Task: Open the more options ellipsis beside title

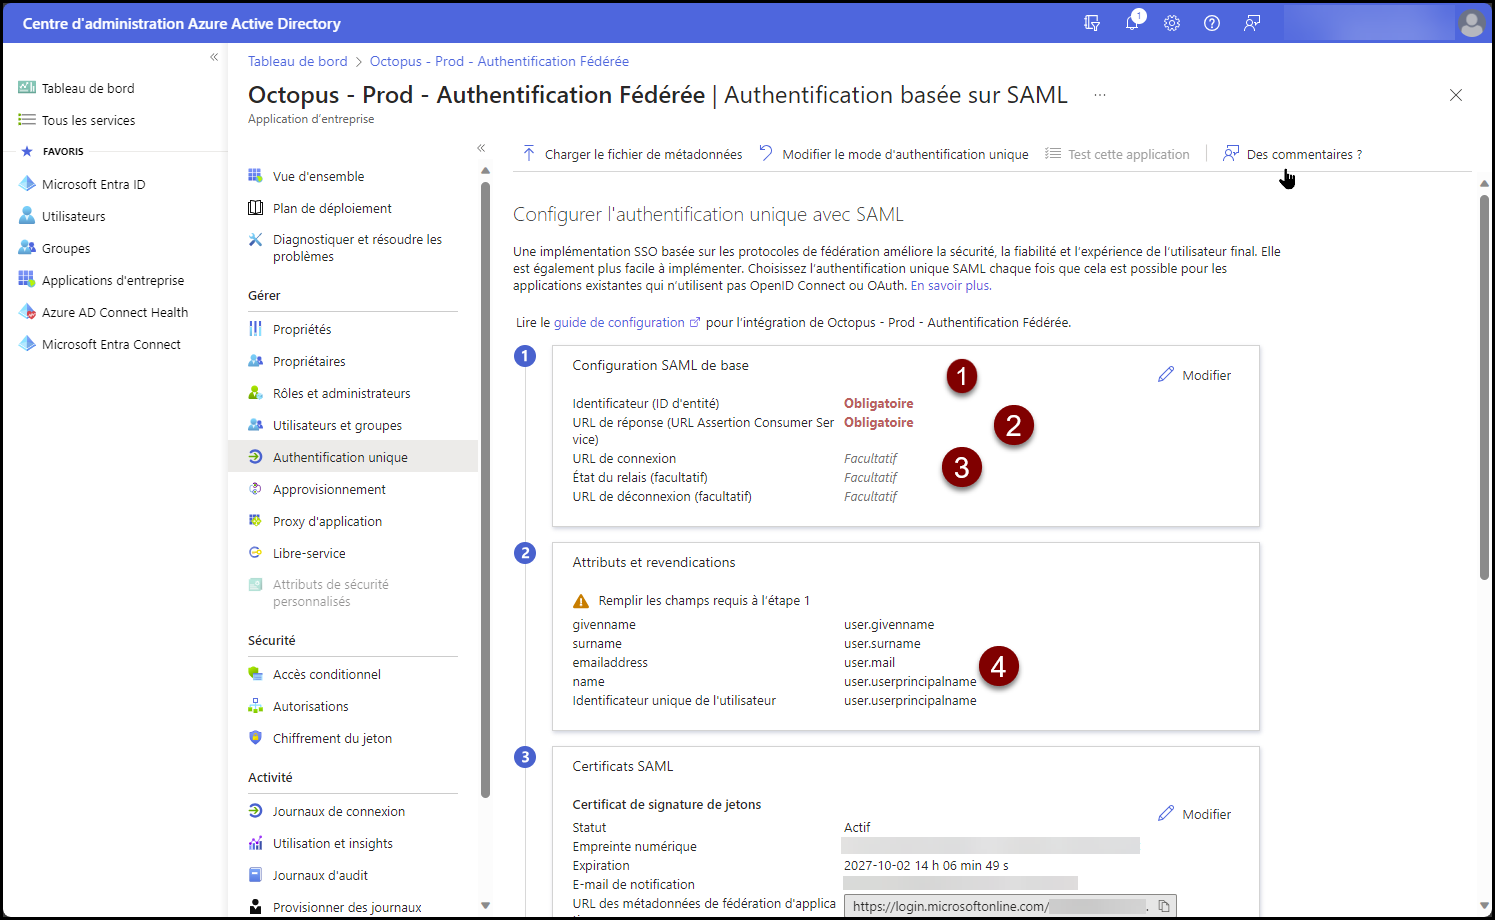Action: point(1100,95)
